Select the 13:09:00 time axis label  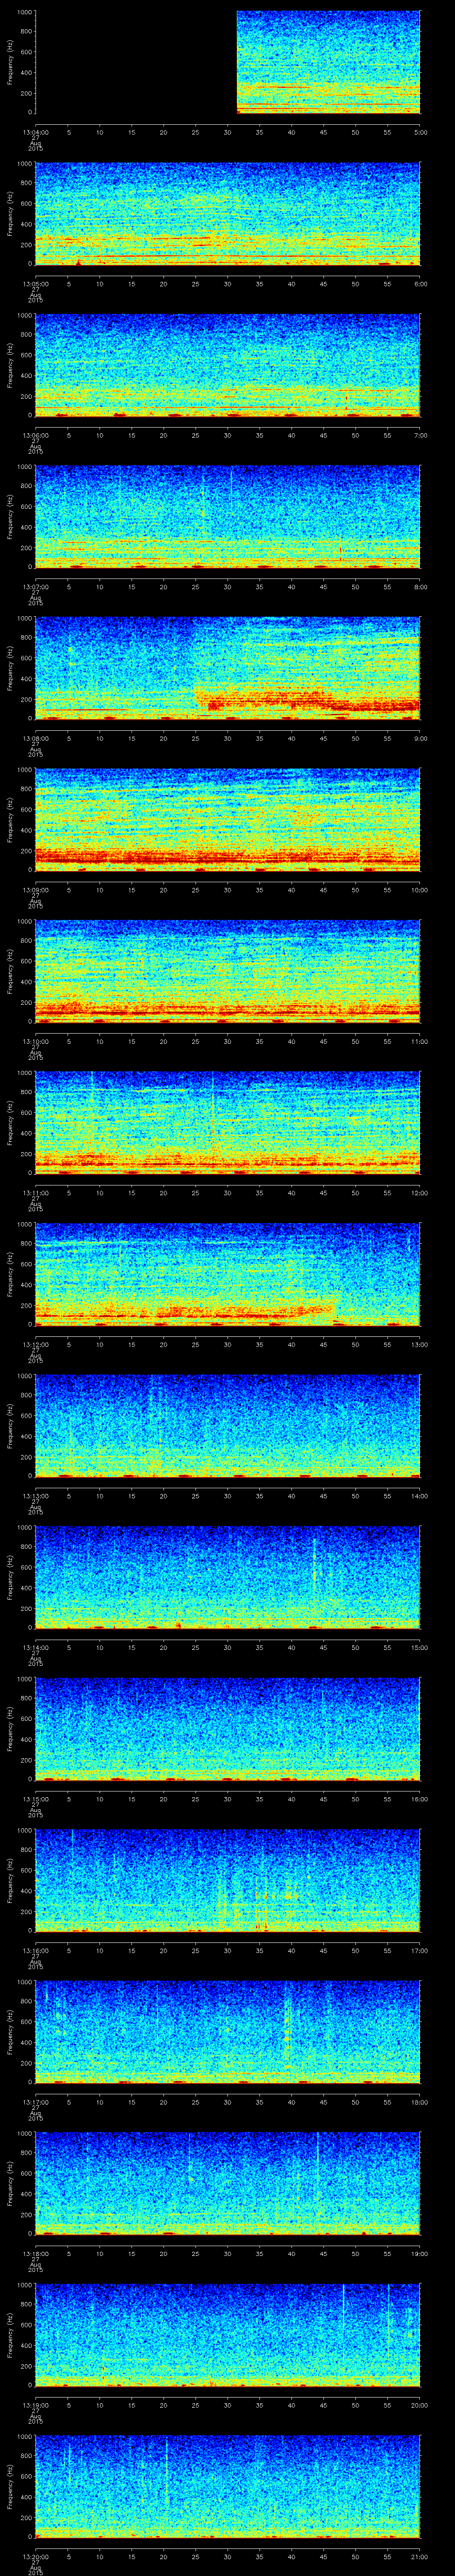pyautogui.click(x=35, y=890)
